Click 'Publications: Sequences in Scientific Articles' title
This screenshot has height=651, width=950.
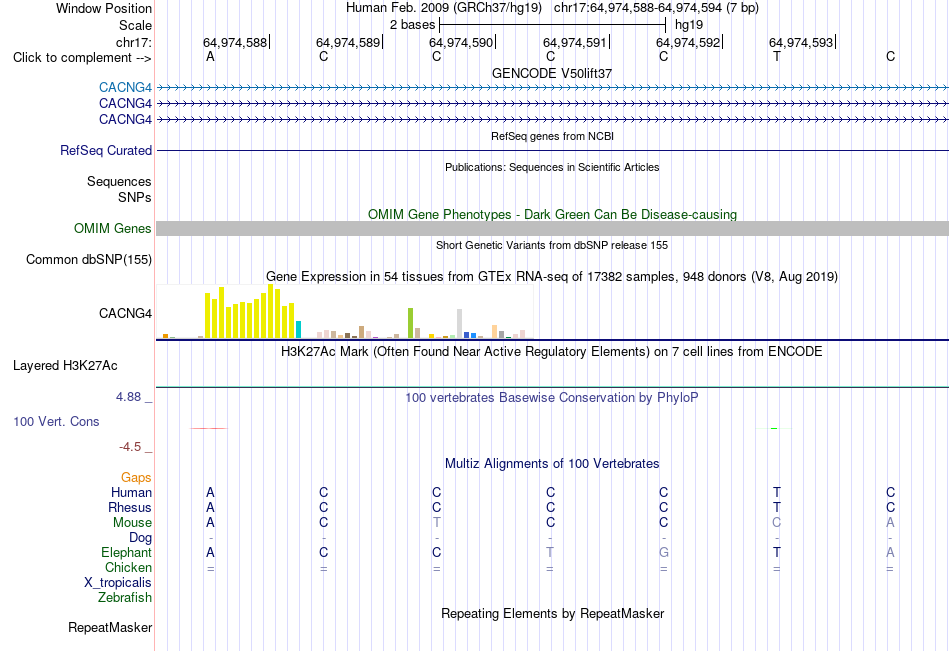point(552,167)
